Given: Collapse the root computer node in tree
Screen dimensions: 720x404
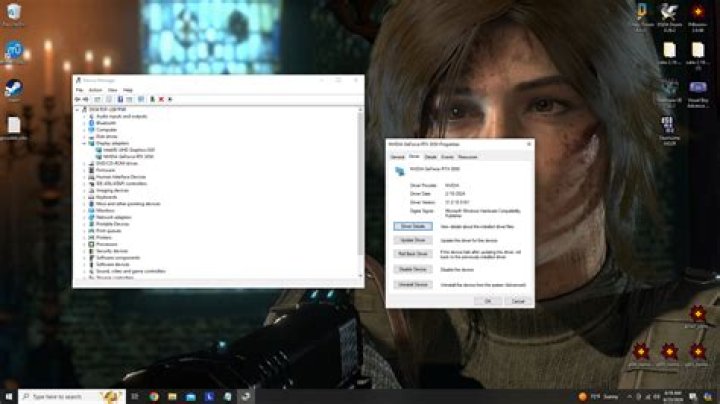Looking at the screenshot, I should tap(78, 109).
